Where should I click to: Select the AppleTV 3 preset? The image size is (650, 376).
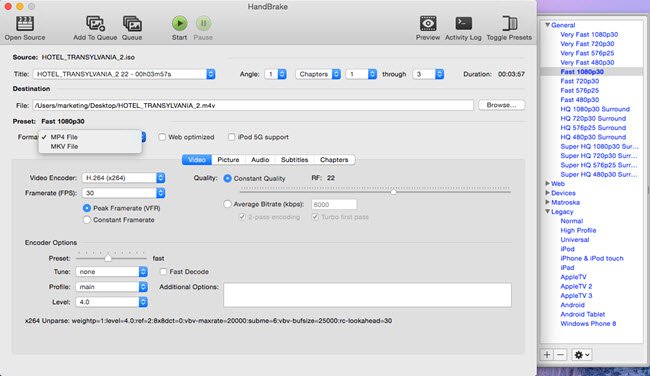(576, 296)
